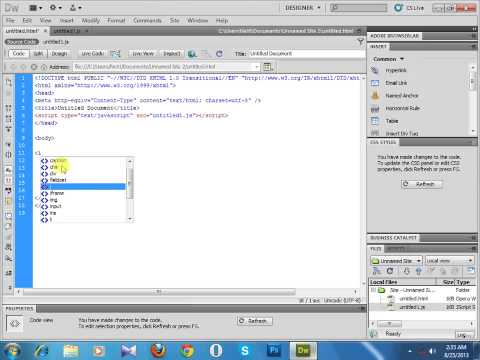
Task: Click the Title text field
Action: (307, 54)
